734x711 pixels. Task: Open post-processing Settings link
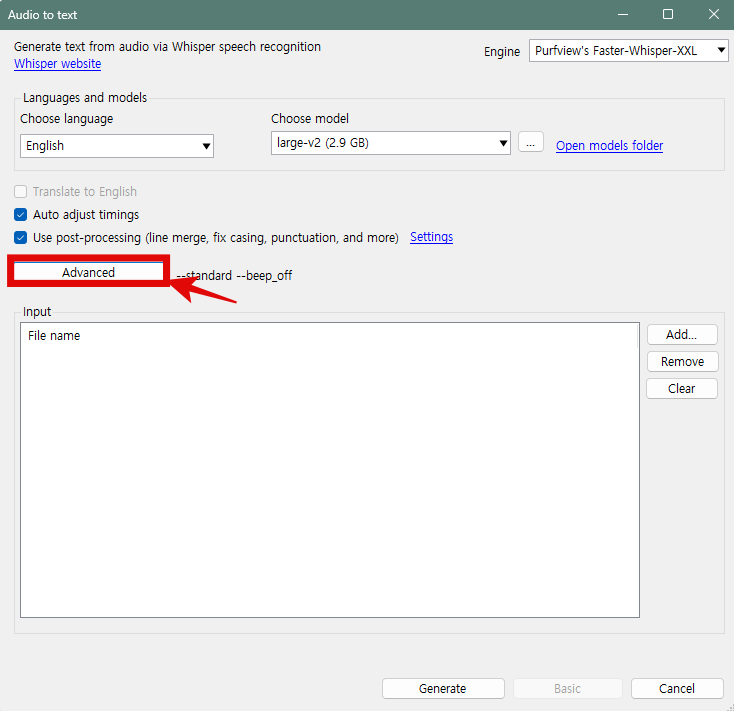click(x=431, y=237)
